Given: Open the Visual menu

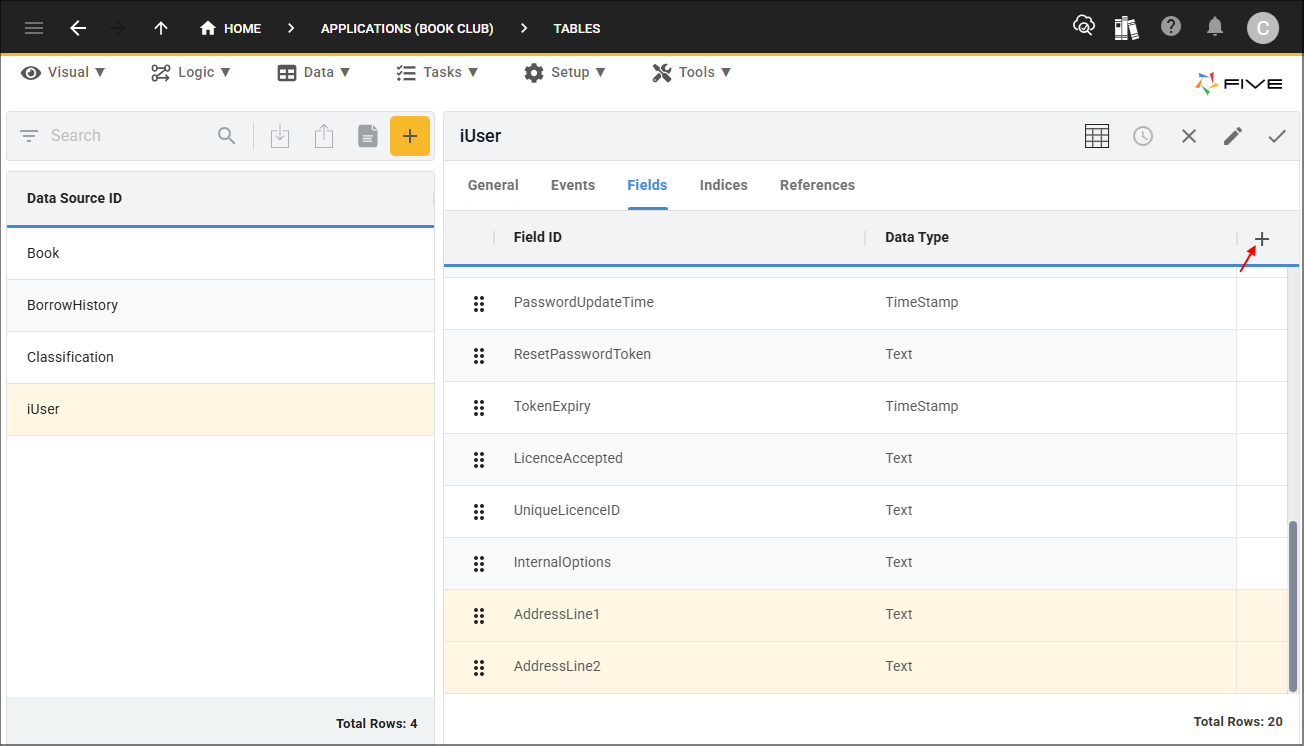Looking at the screenshot, I should 63,72.
